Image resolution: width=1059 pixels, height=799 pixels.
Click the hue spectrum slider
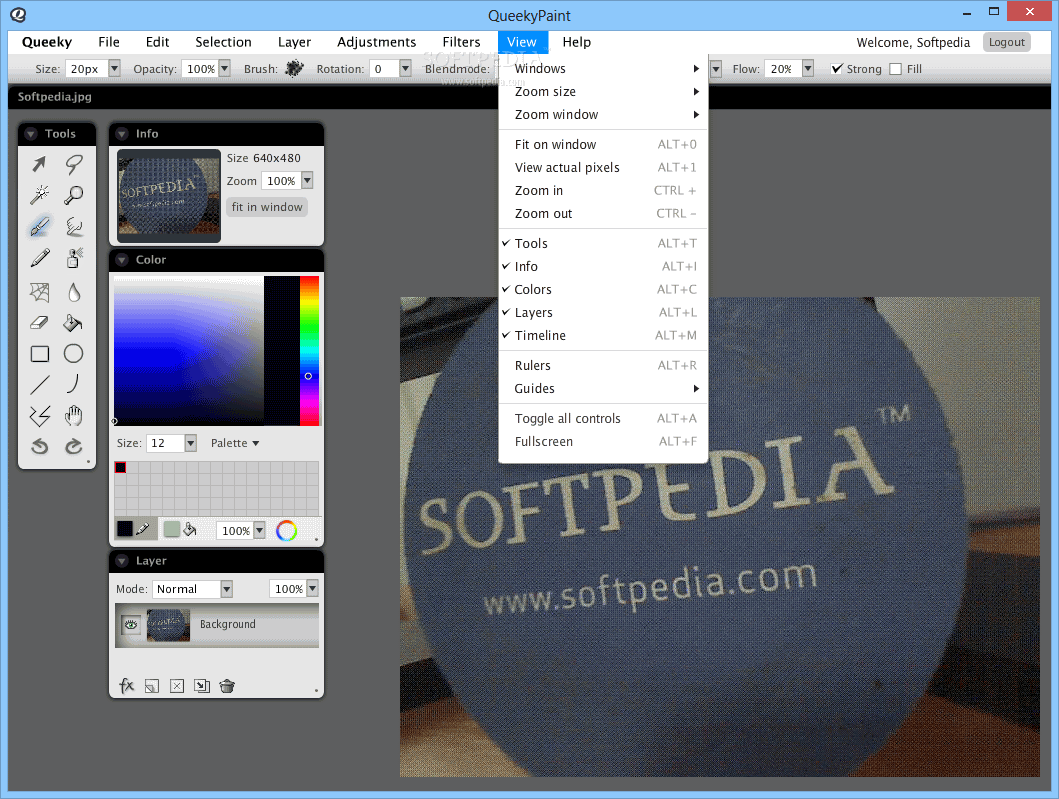tap(309, 351)
